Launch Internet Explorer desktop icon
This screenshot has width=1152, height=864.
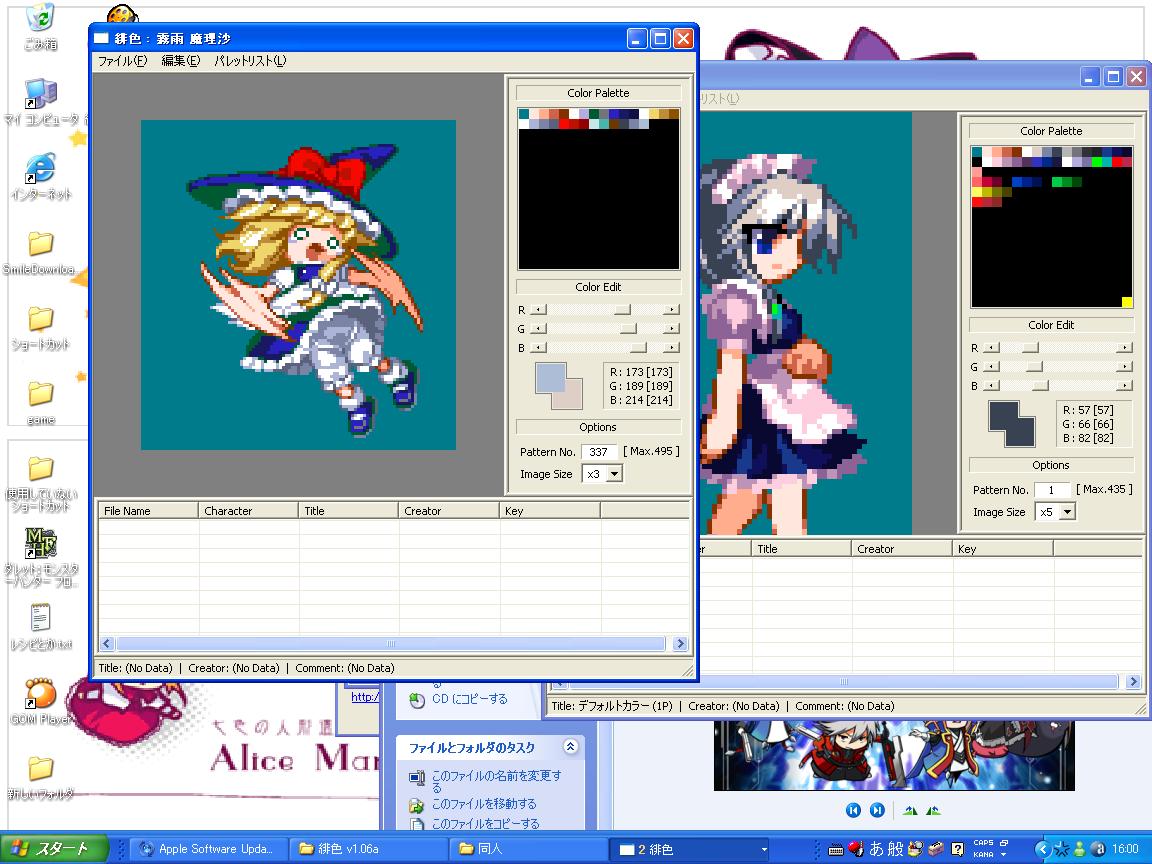(x=41, y=177)
